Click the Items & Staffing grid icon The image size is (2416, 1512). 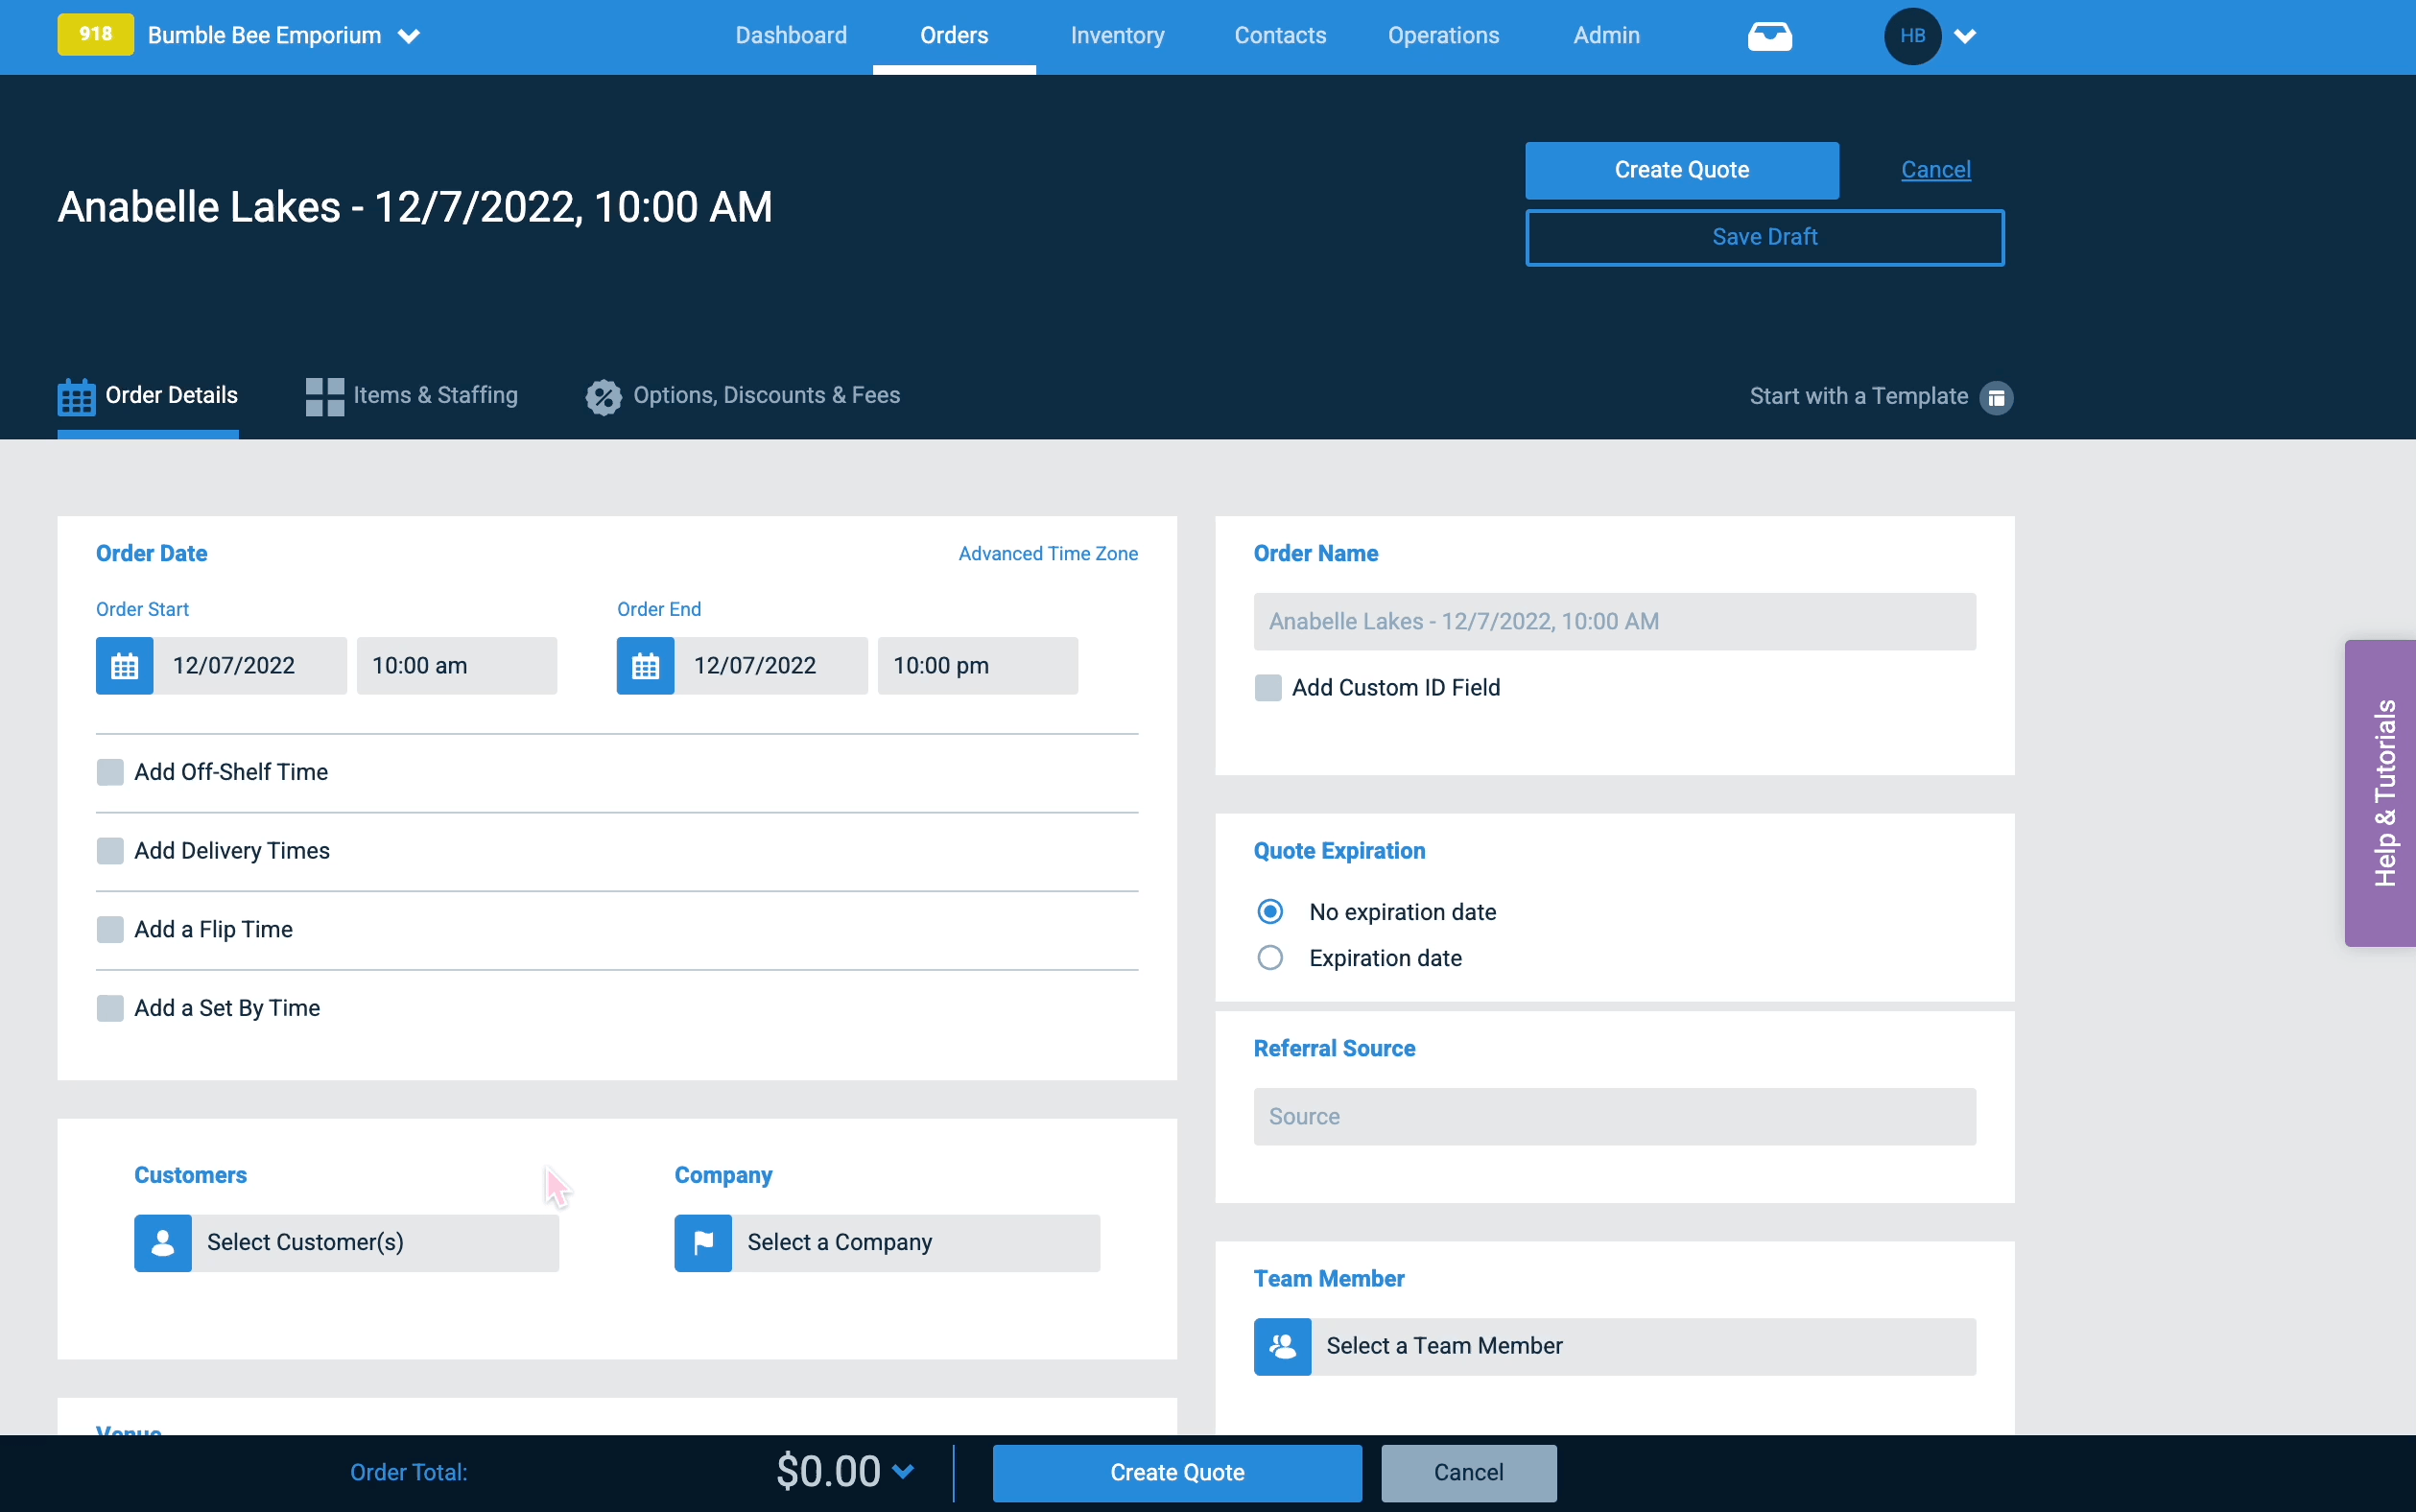[x=325, y=396]
